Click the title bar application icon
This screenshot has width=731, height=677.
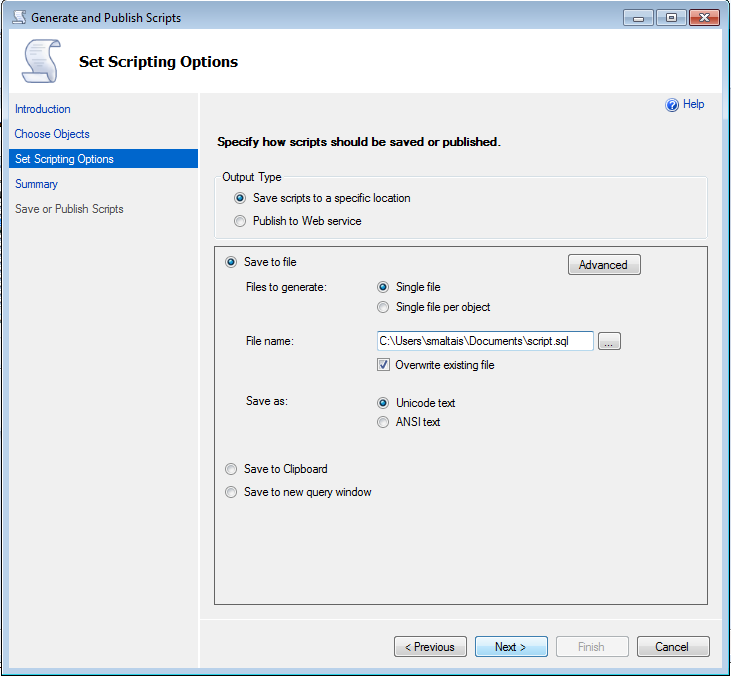(x=19, y=18)
